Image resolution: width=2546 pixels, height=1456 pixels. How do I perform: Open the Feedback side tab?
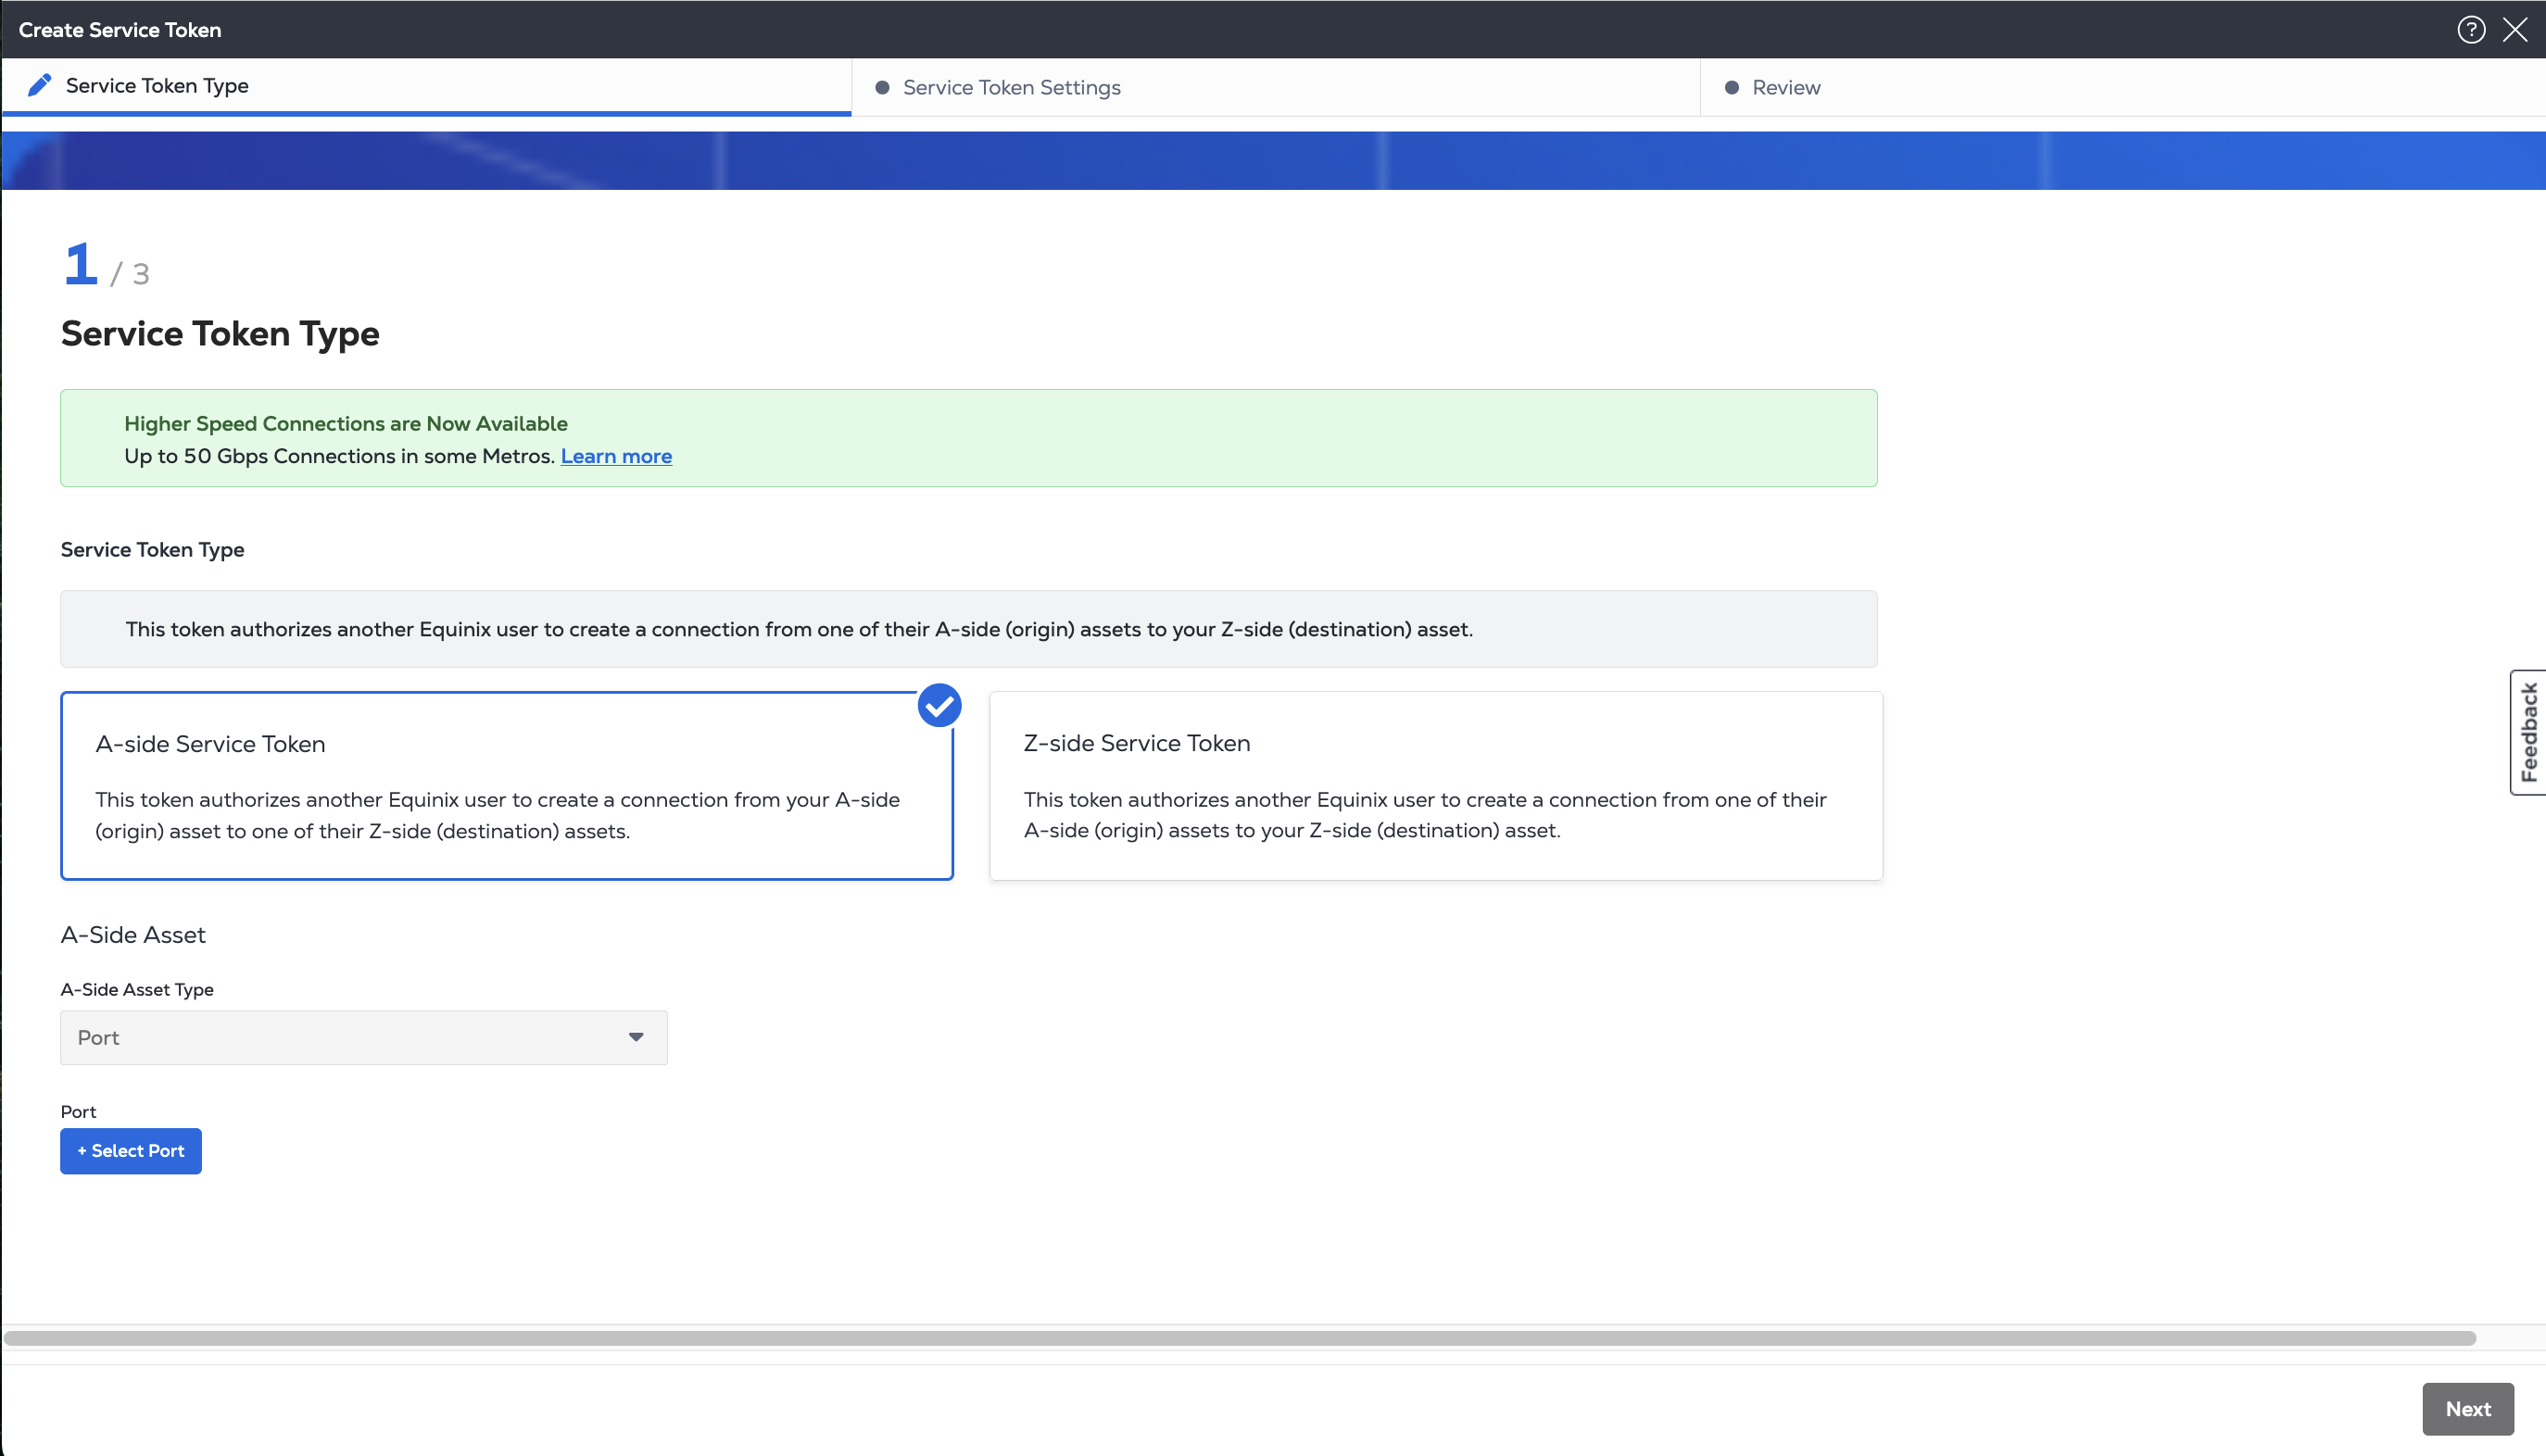(2528, 732)
